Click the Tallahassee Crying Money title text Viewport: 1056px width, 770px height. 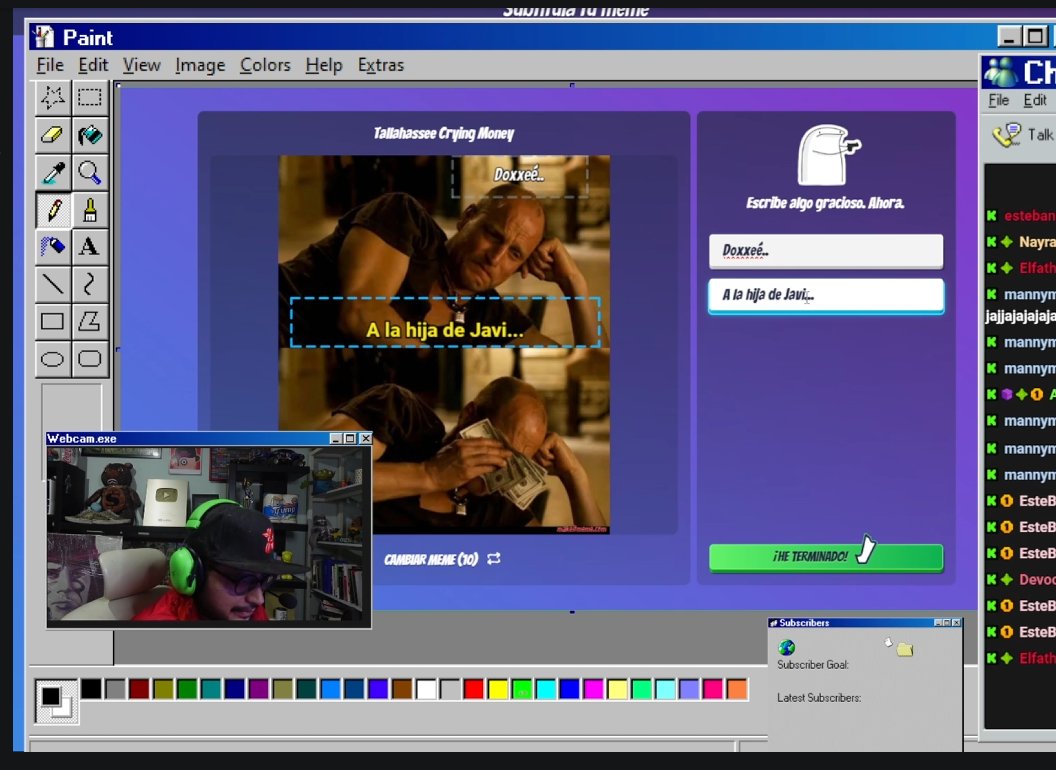pos(444,133)
